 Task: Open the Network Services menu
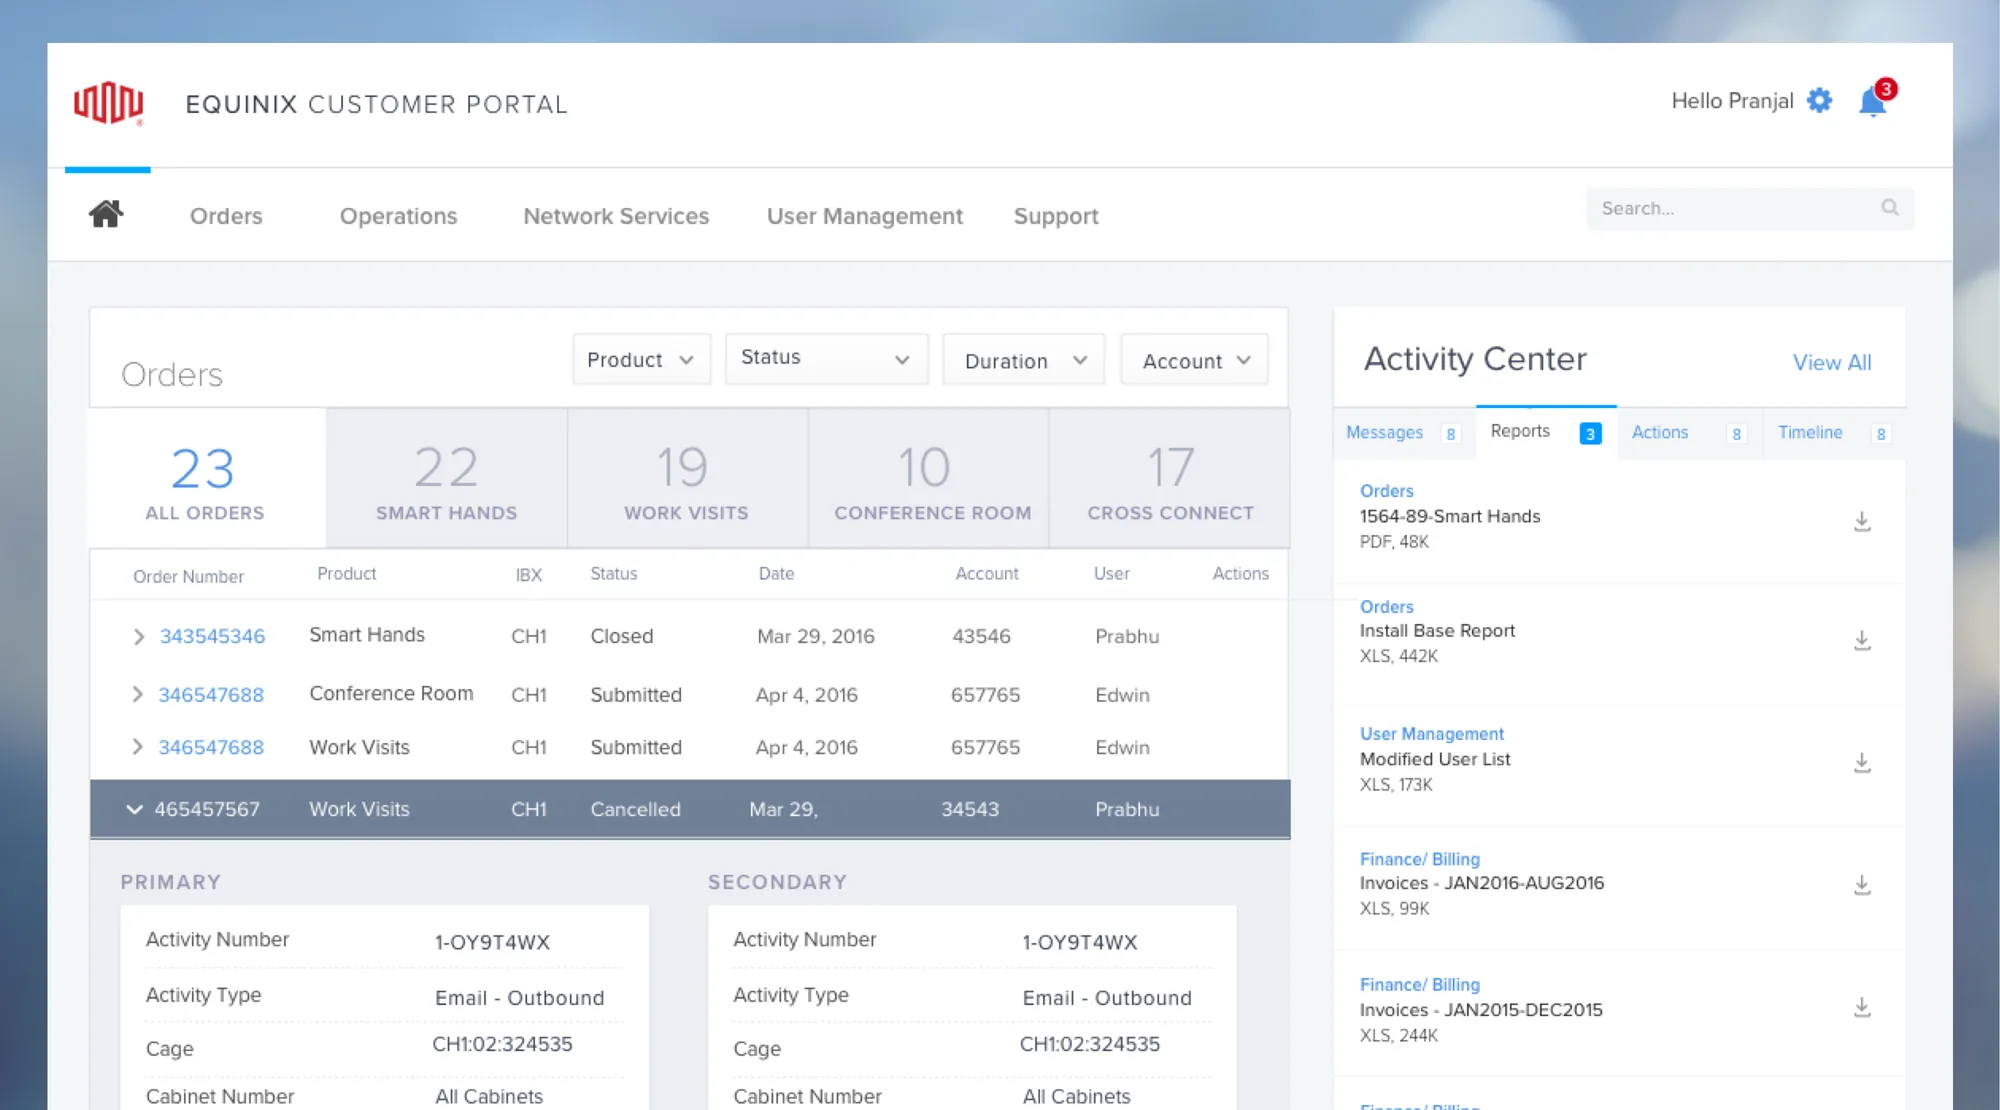coord(616,216)
